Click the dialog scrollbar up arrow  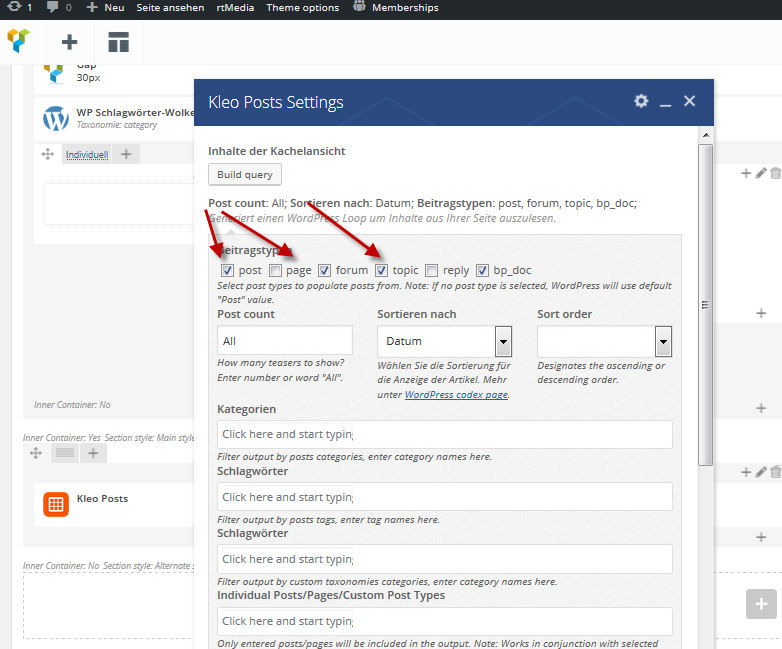tap(706, 135)
